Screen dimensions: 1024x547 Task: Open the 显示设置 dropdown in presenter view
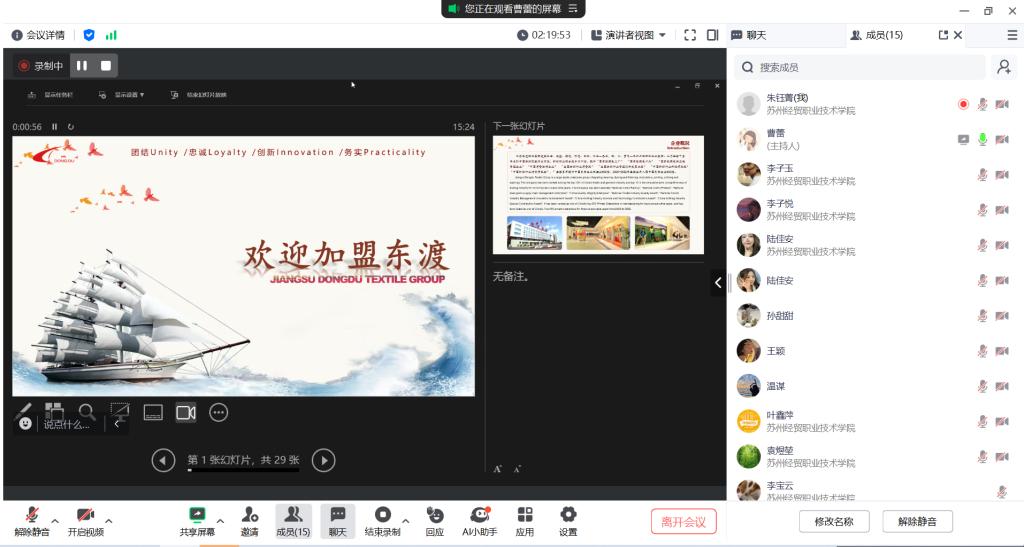pos(121,95)
